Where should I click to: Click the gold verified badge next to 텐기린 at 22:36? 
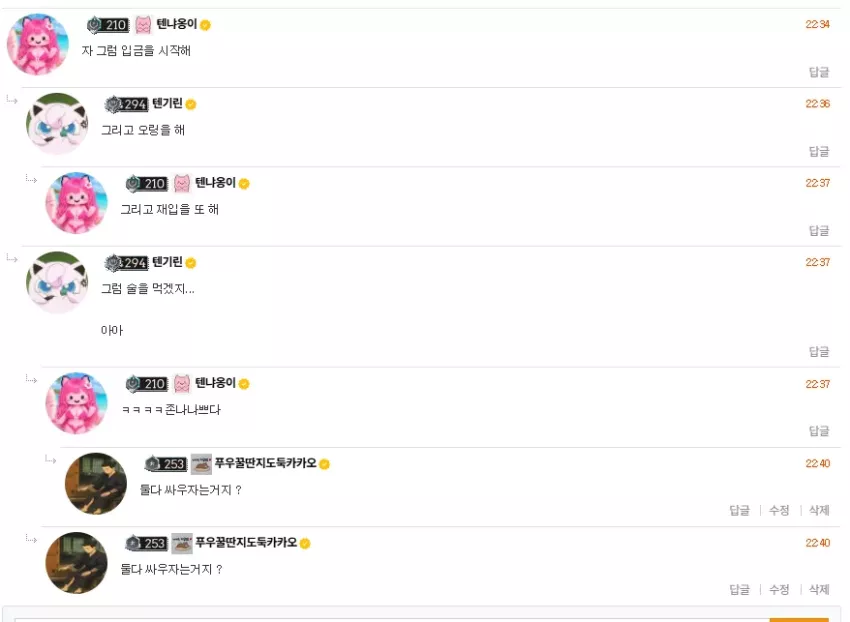click(x=191, y=104)
